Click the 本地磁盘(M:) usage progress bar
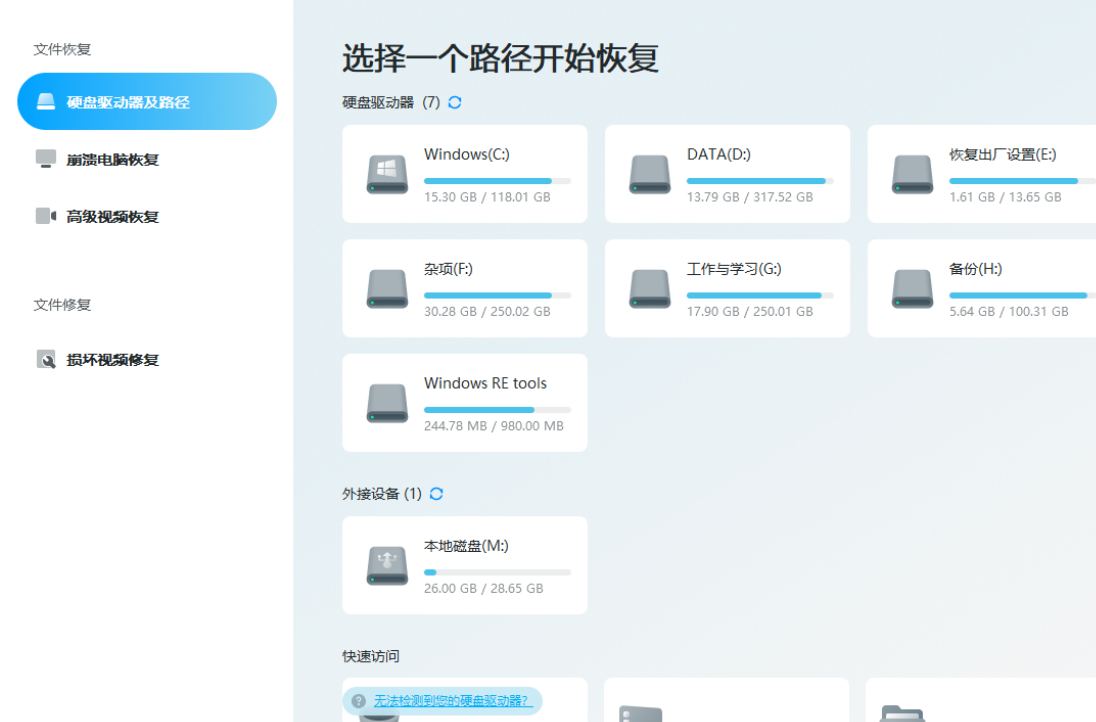Image resolution: width=1096 pixels, height=722 pixels. pyautogui.click(x=497, y=572)
